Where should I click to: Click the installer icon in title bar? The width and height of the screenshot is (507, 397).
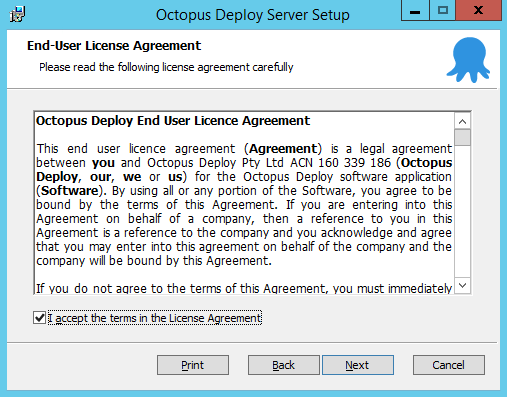(x=17, y=15)
